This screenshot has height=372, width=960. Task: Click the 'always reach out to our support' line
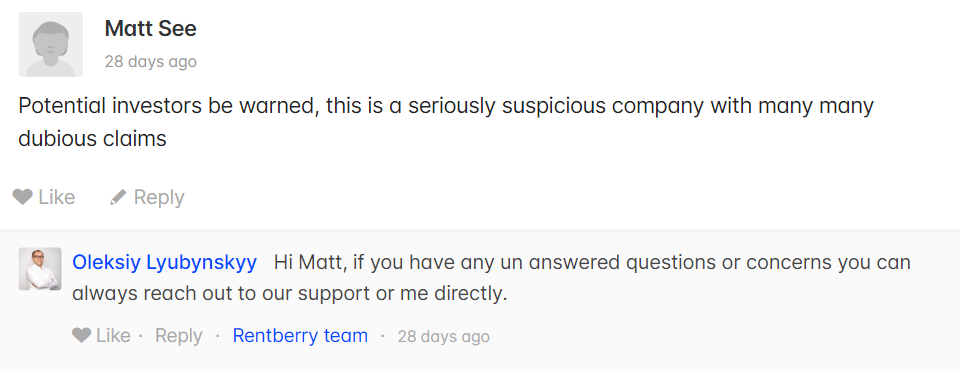coord(290,294)
